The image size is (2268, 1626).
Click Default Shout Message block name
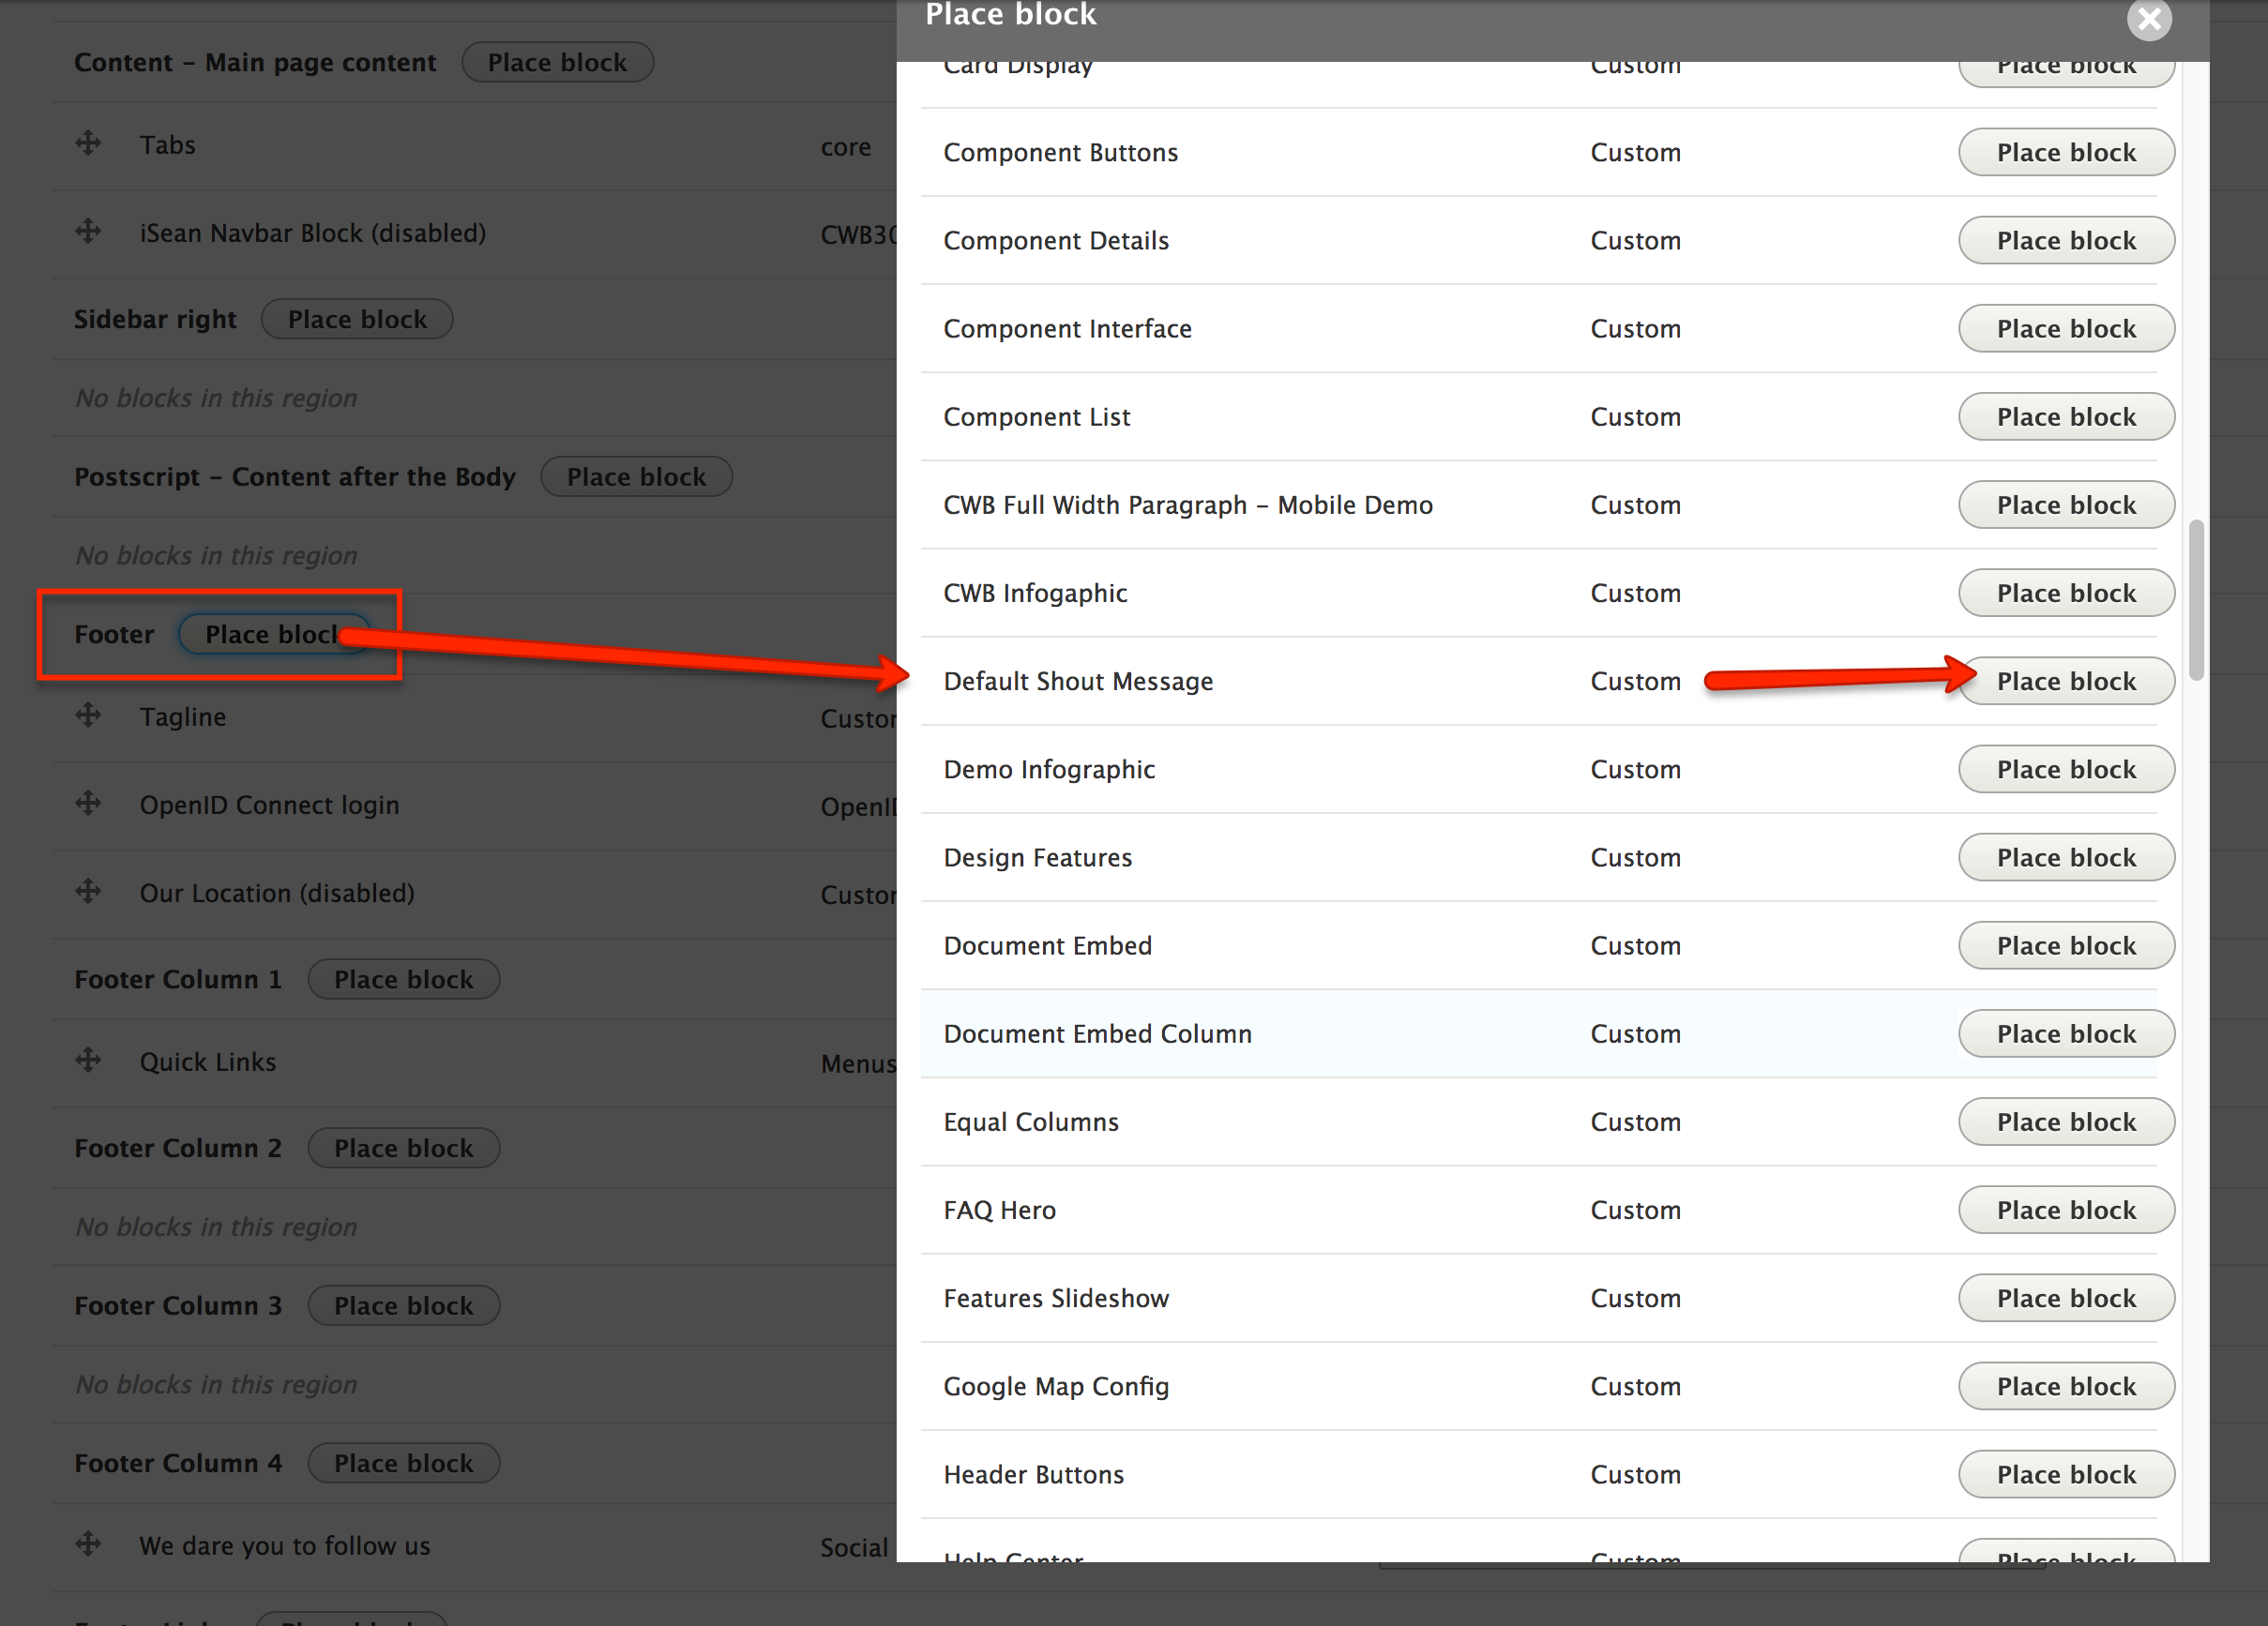tap(1078, 681)
